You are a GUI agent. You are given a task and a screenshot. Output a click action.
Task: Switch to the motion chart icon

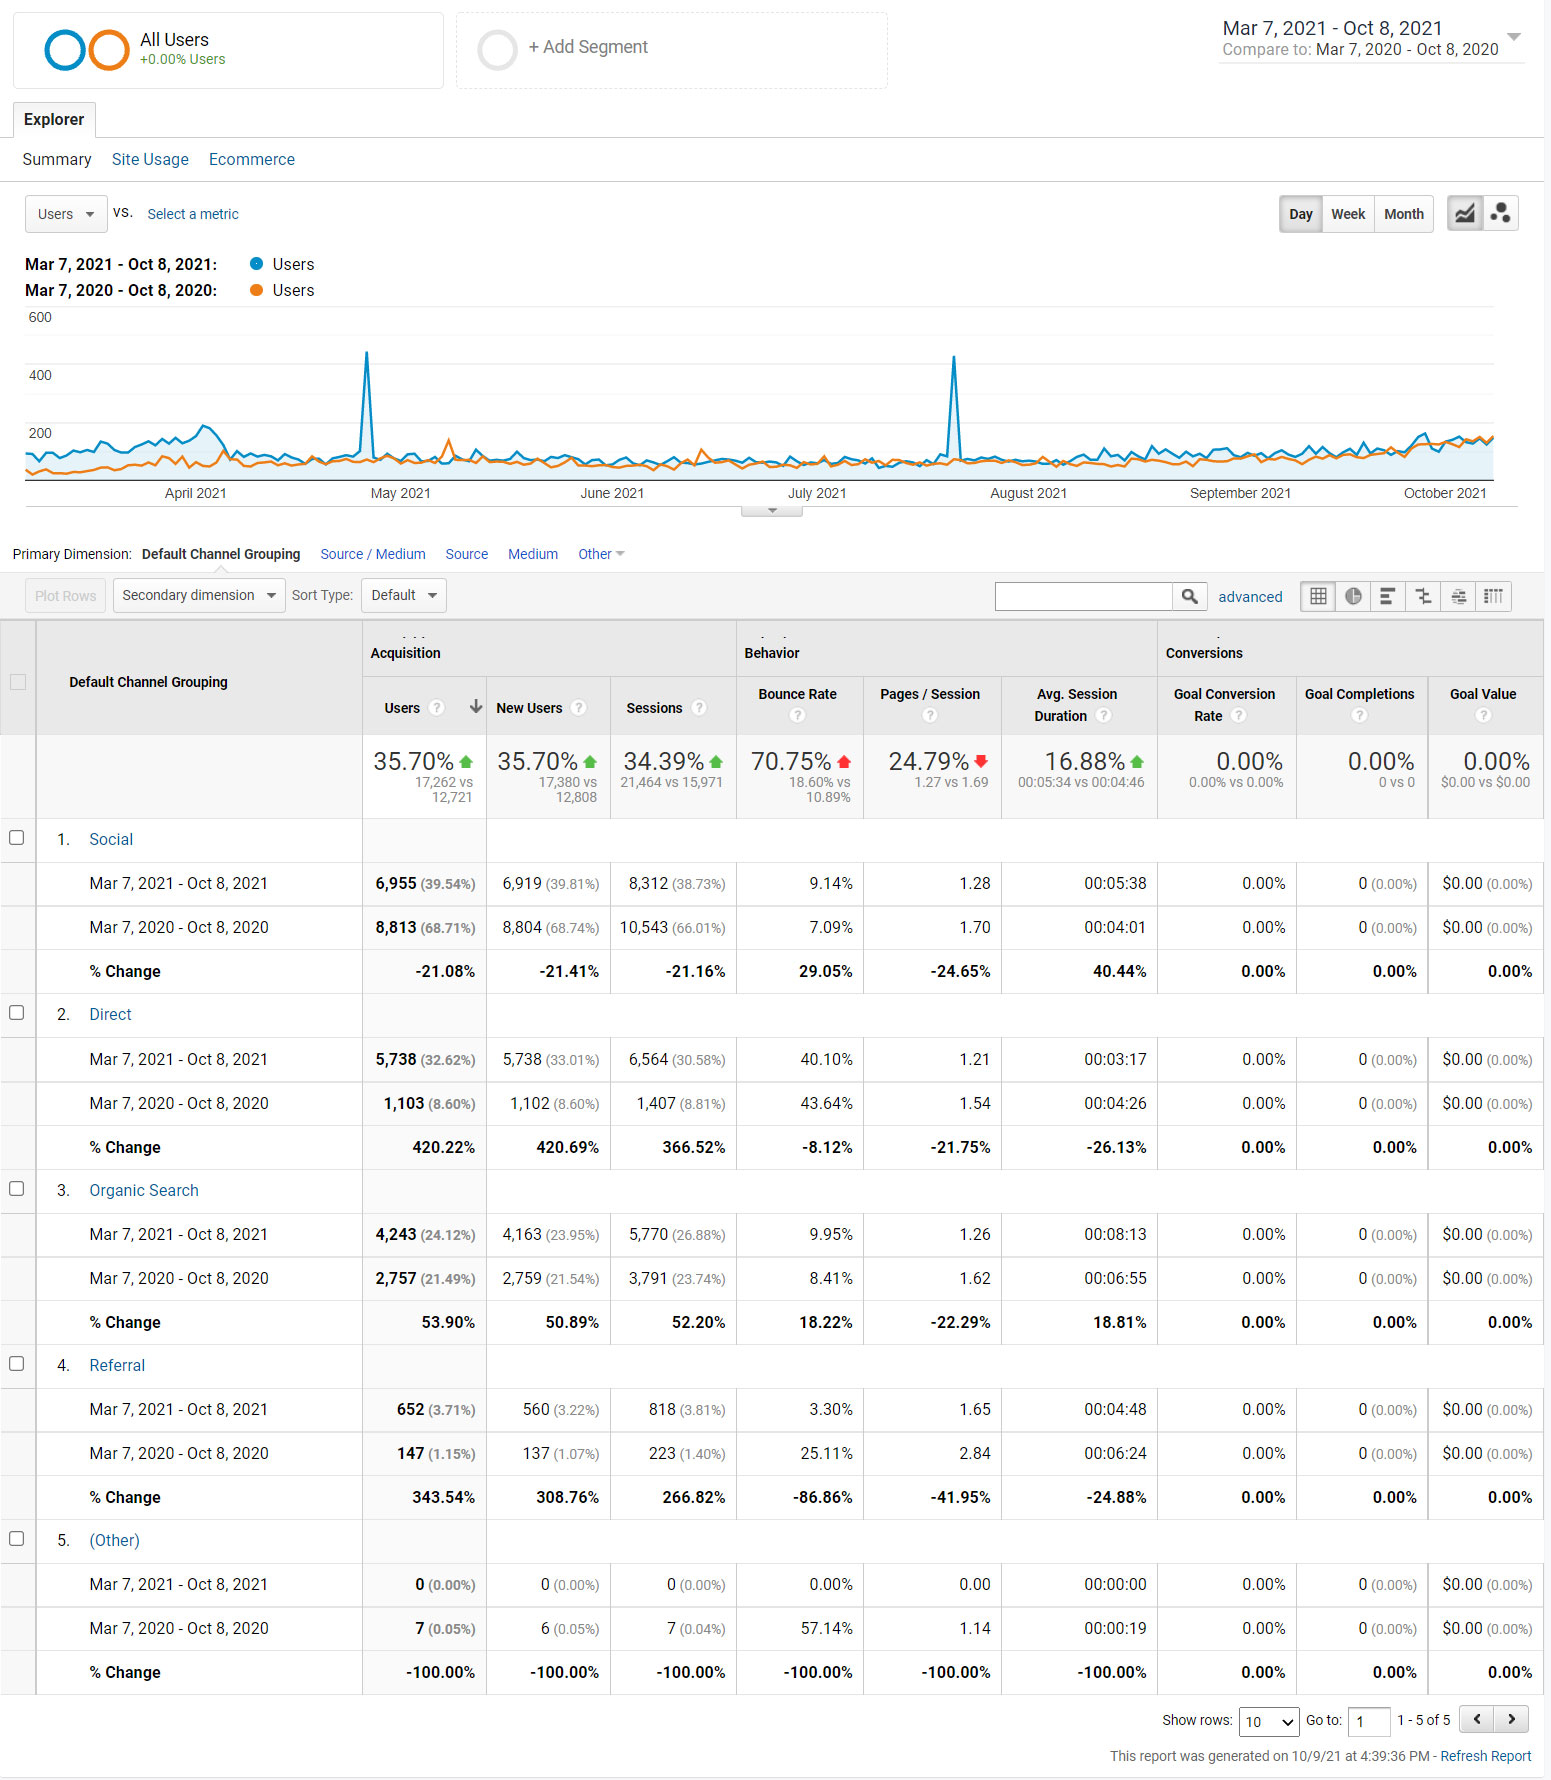pyautogui.click(x=1500, y=214)
